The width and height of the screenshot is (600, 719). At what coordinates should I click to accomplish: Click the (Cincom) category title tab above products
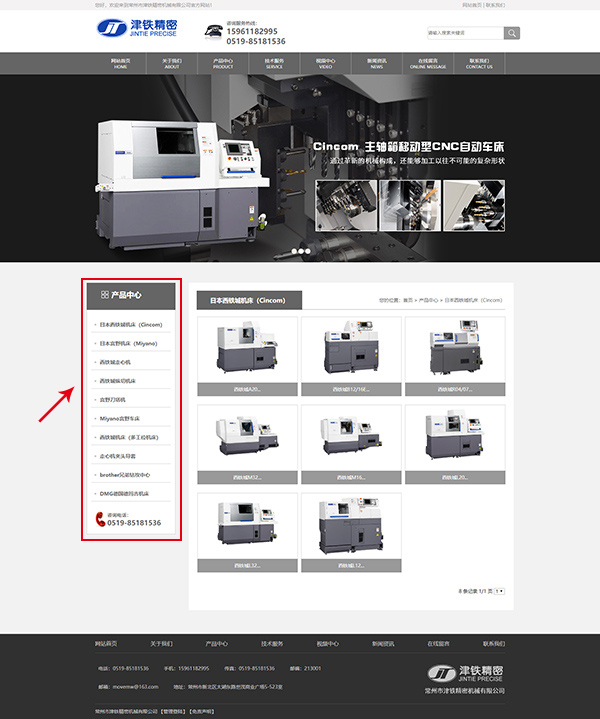click(249, 300)
